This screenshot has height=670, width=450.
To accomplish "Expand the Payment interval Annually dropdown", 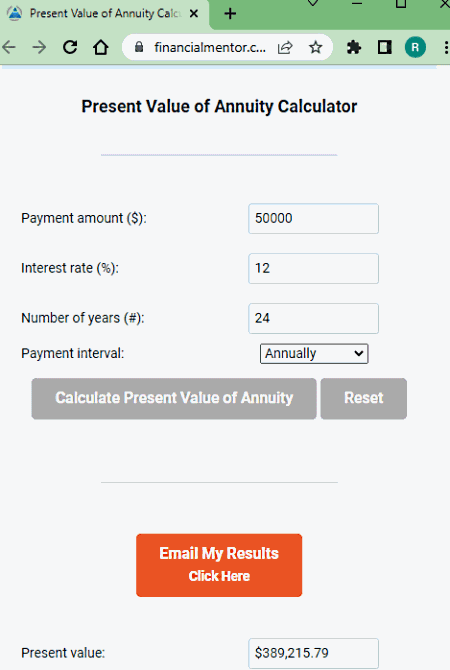I will pos(314,354).
